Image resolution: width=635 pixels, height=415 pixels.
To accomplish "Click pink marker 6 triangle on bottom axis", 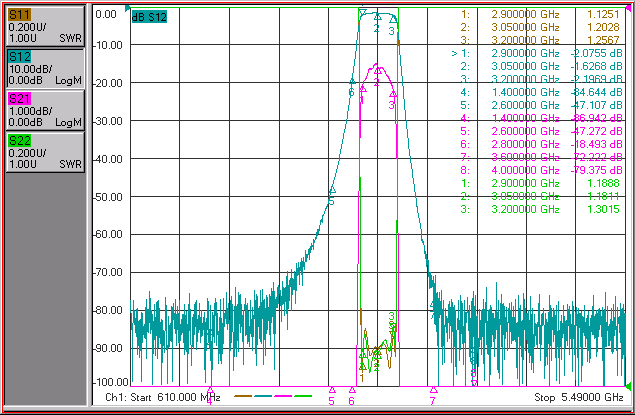I will [352, 390].
